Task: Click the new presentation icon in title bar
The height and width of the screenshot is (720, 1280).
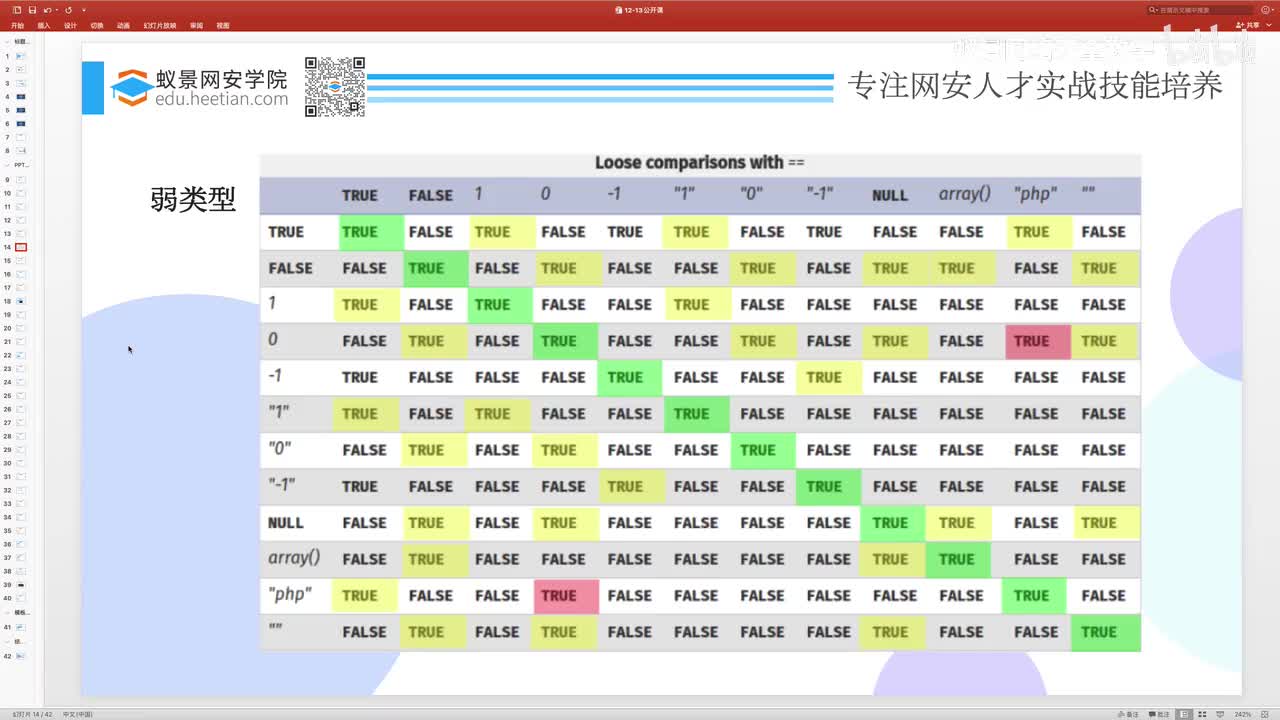Action: pyautogui.click(x=17, y=10)
